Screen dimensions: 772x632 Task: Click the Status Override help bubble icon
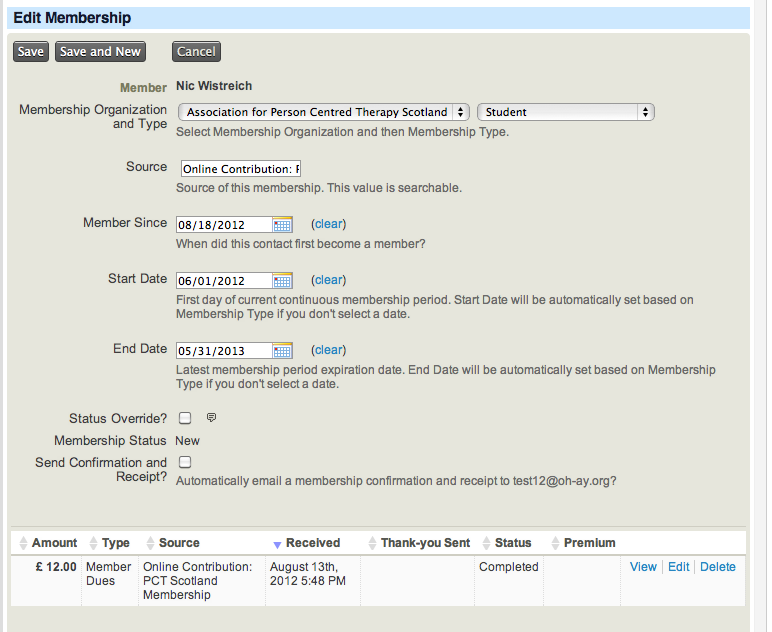click(211, 418)
